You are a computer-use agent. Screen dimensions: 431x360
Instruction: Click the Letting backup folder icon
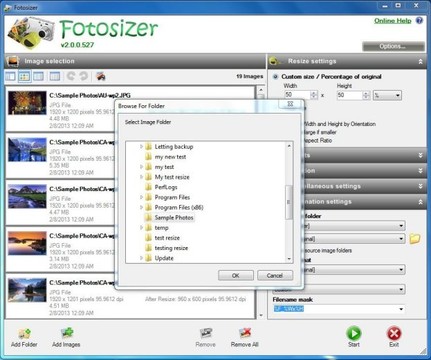pyautogui.click(x=149, y=146)
